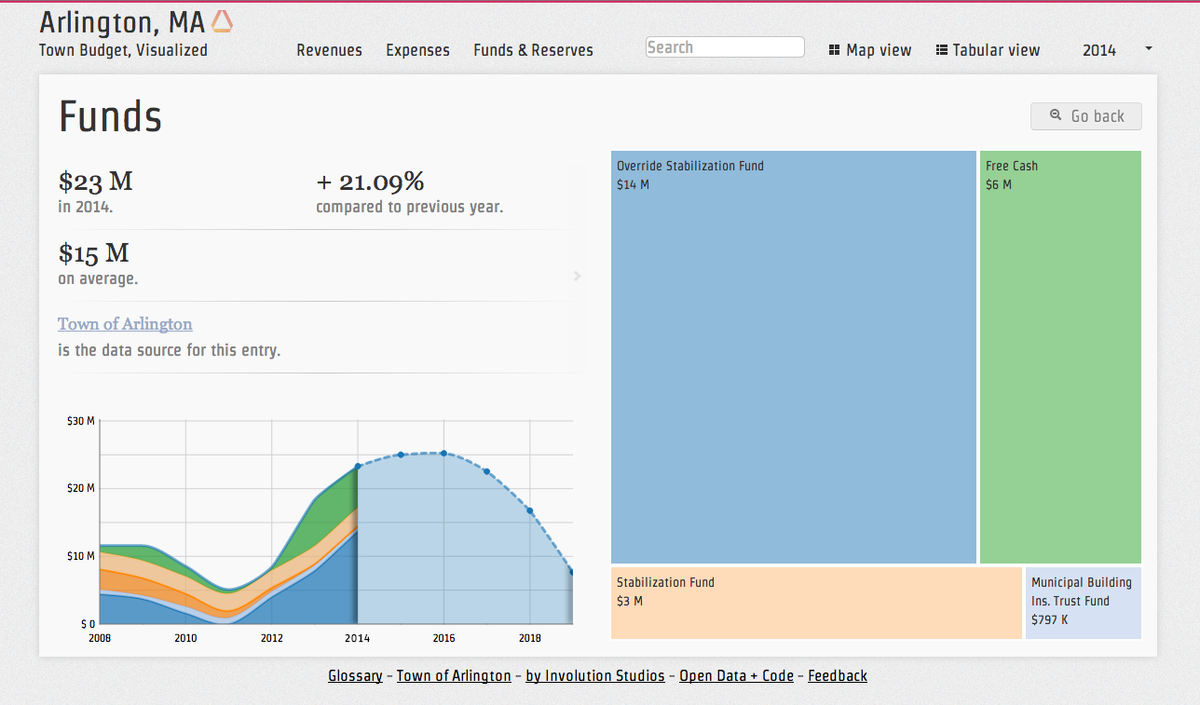
Task: Select Municipal Building Ins. Trust Fund block
Action: 1083,603
